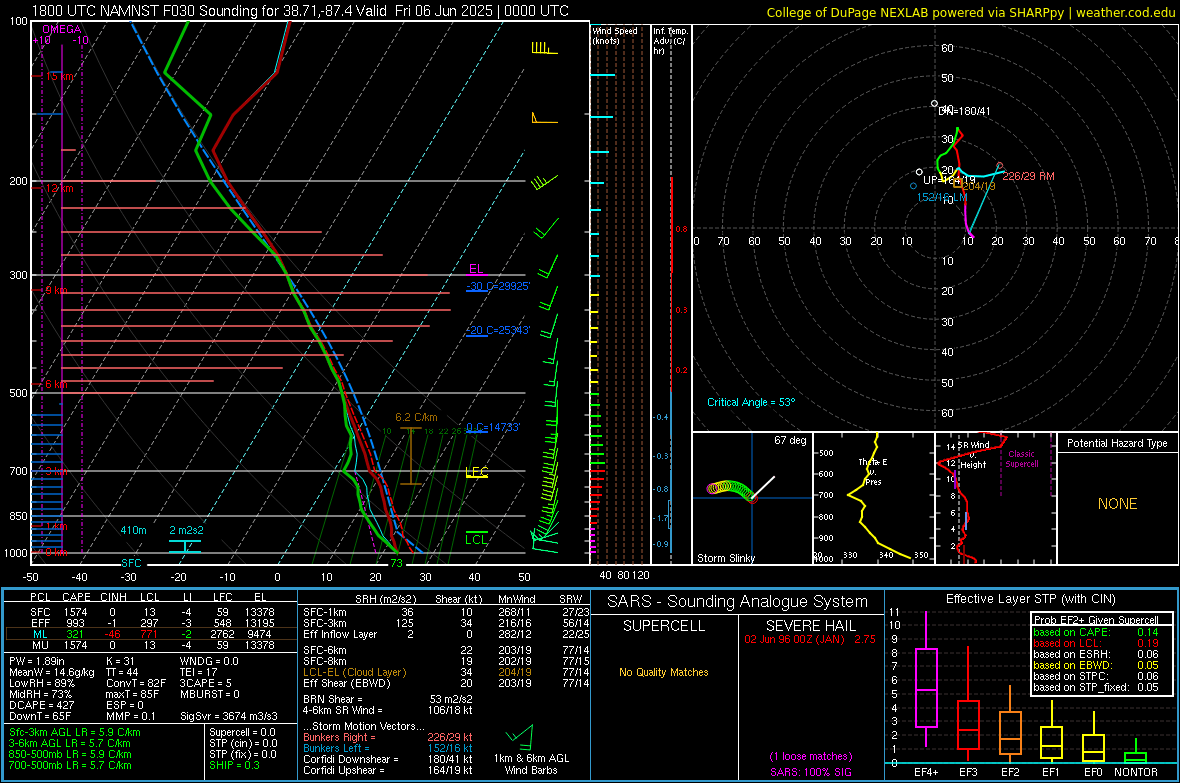Click the '1km & 6km AGL Wind Barbs' caption

point(531,764)
